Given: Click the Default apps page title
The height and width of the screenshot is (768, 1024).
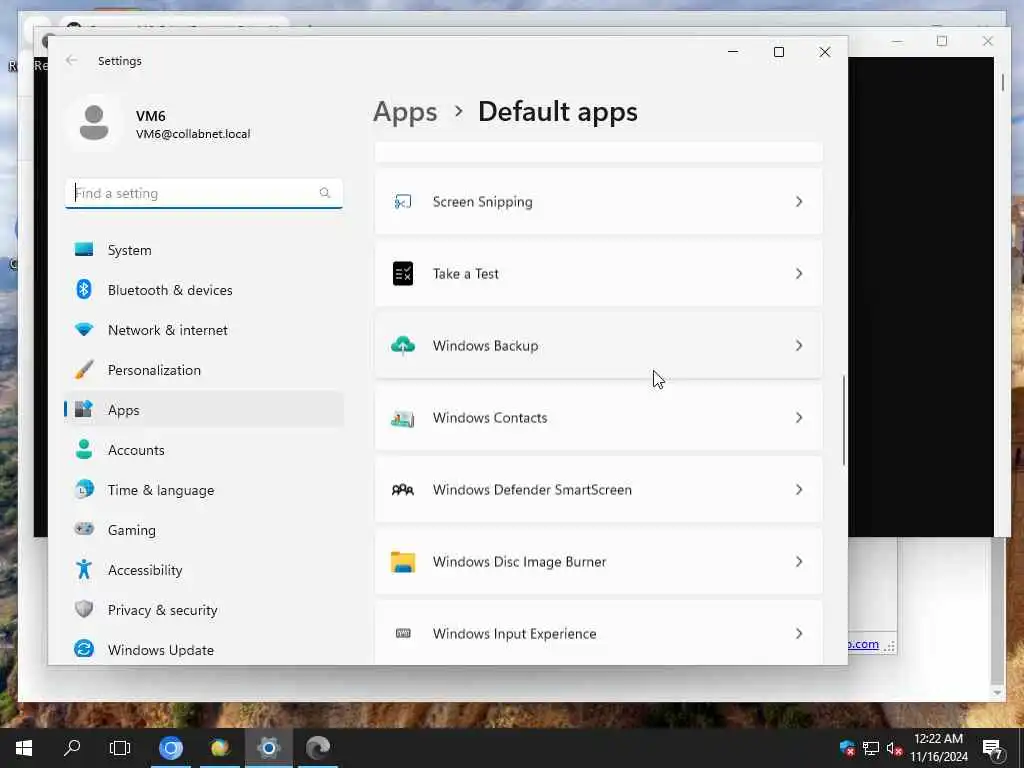Looking at the screenshot, I should coord(558,112).
